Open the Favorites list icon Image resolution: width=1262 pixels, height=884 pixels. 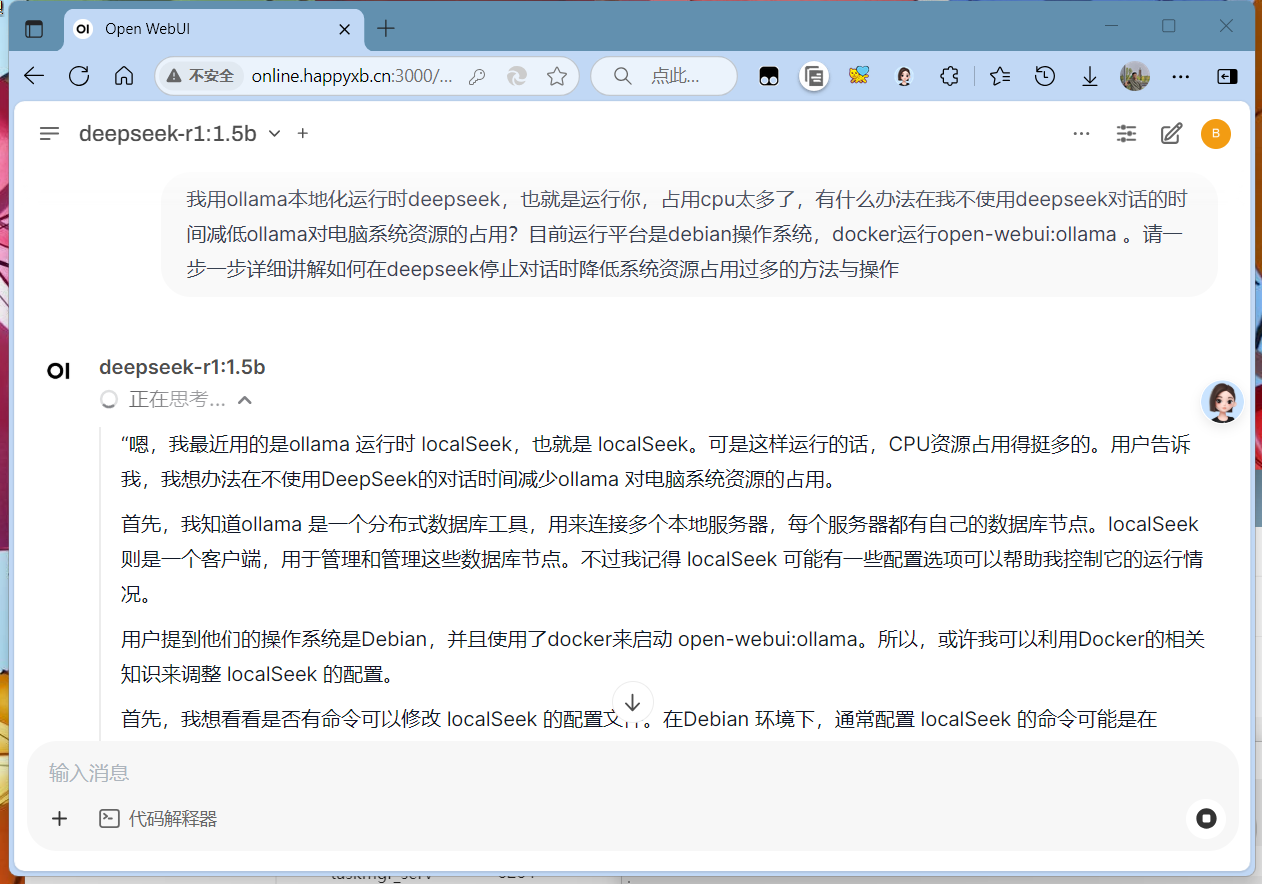(999, 76)
